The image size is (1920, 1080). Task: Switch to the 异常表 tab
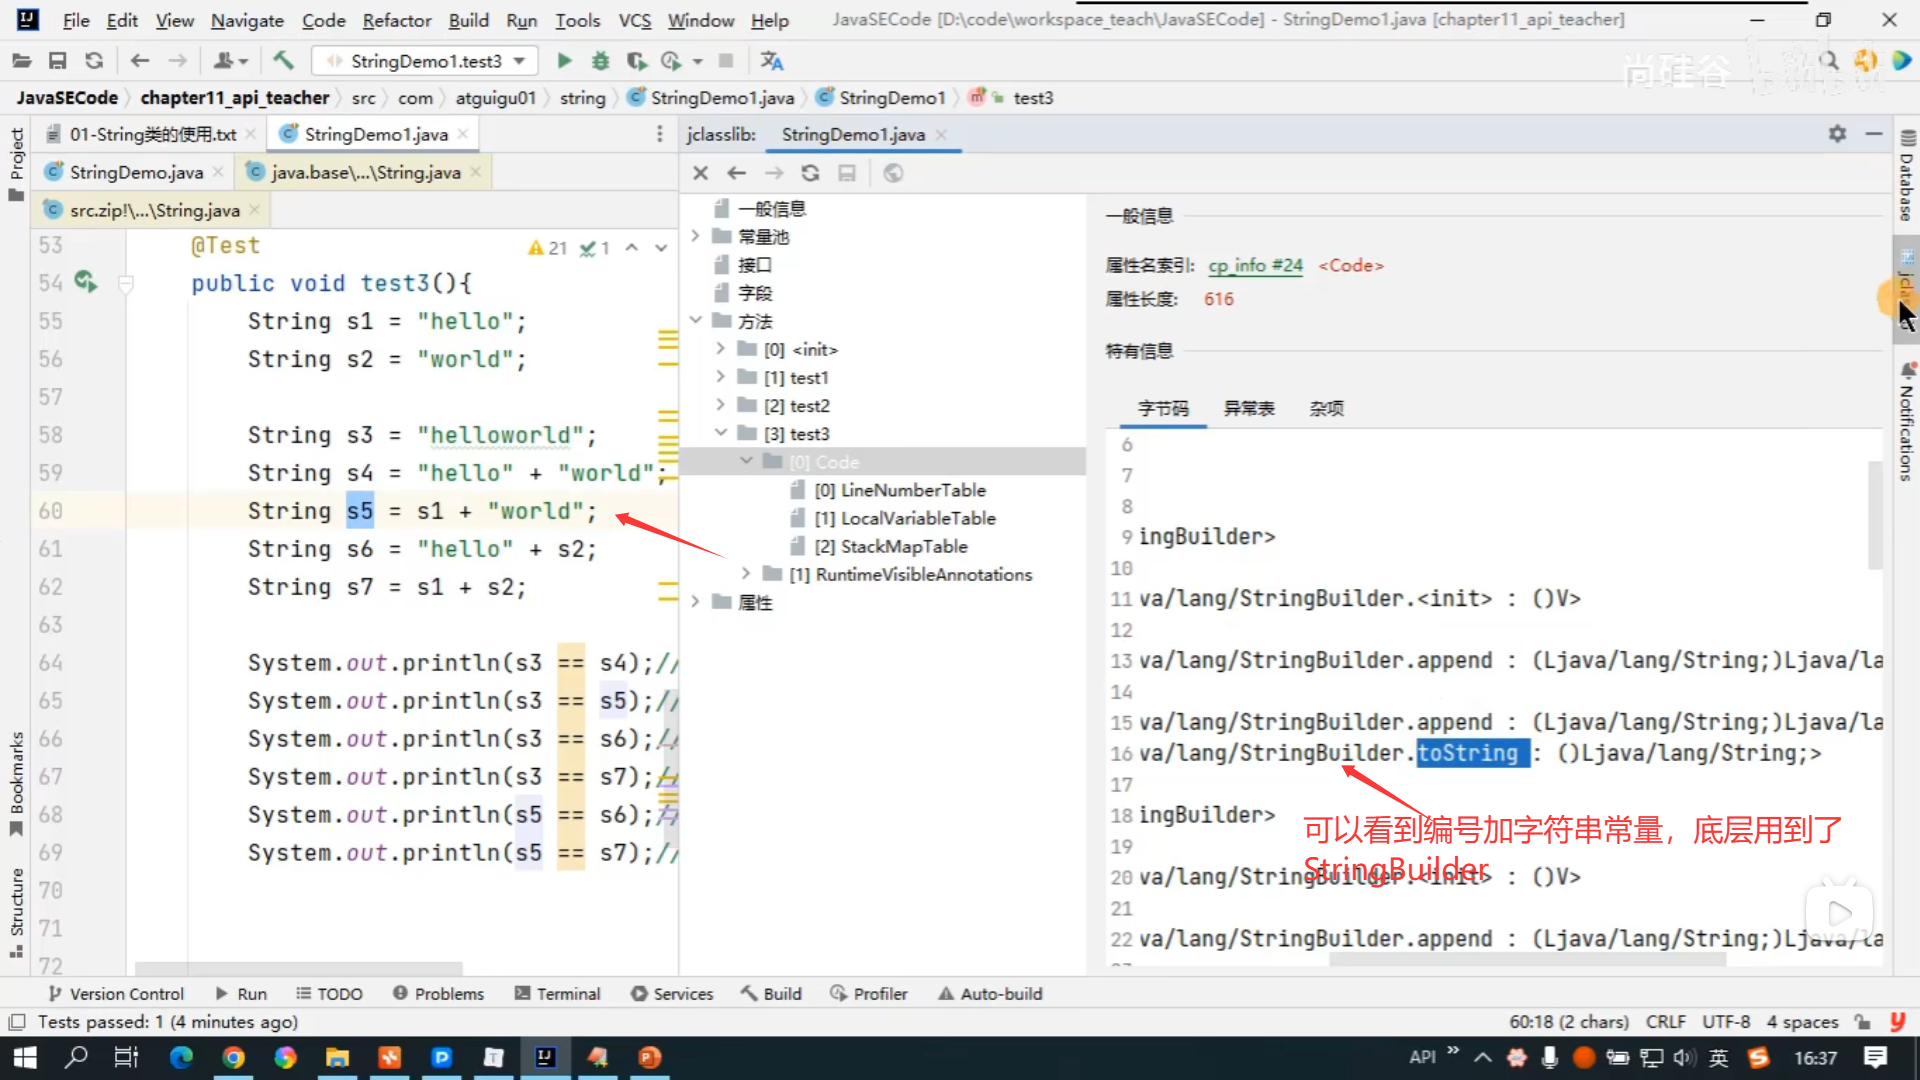tap(1249, 408)
